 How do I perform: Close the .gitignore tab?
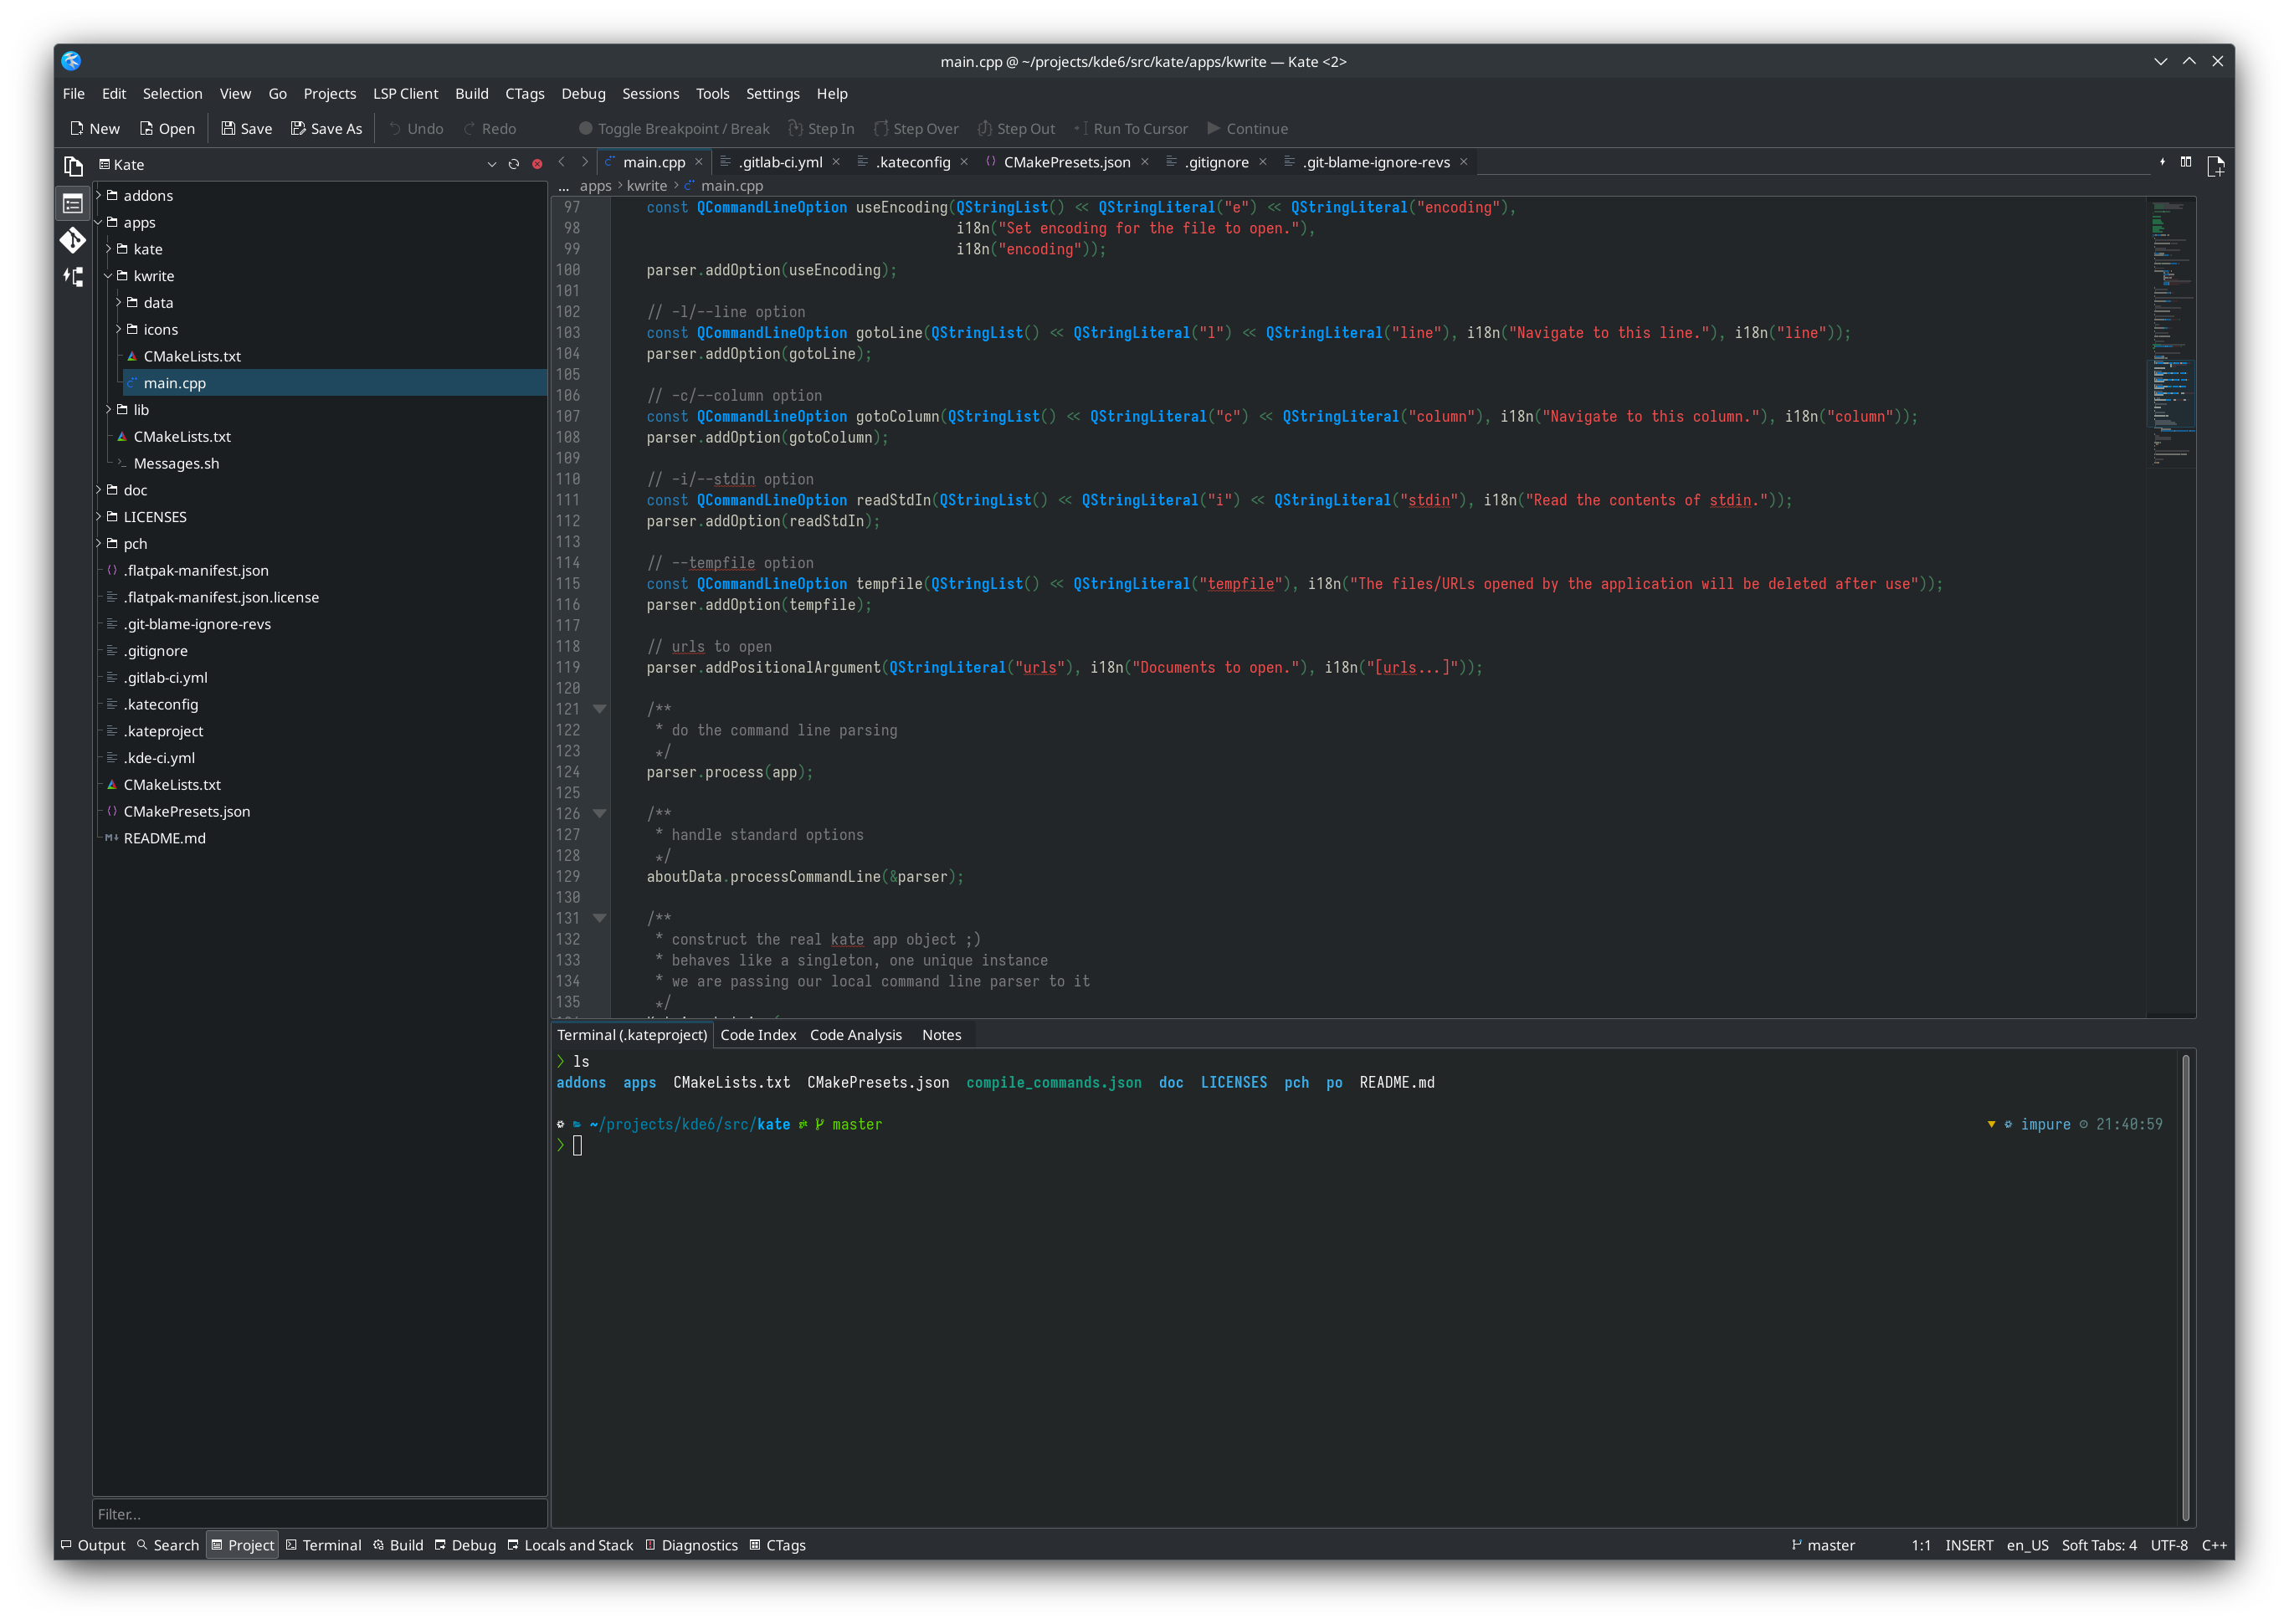(1262, 162)
